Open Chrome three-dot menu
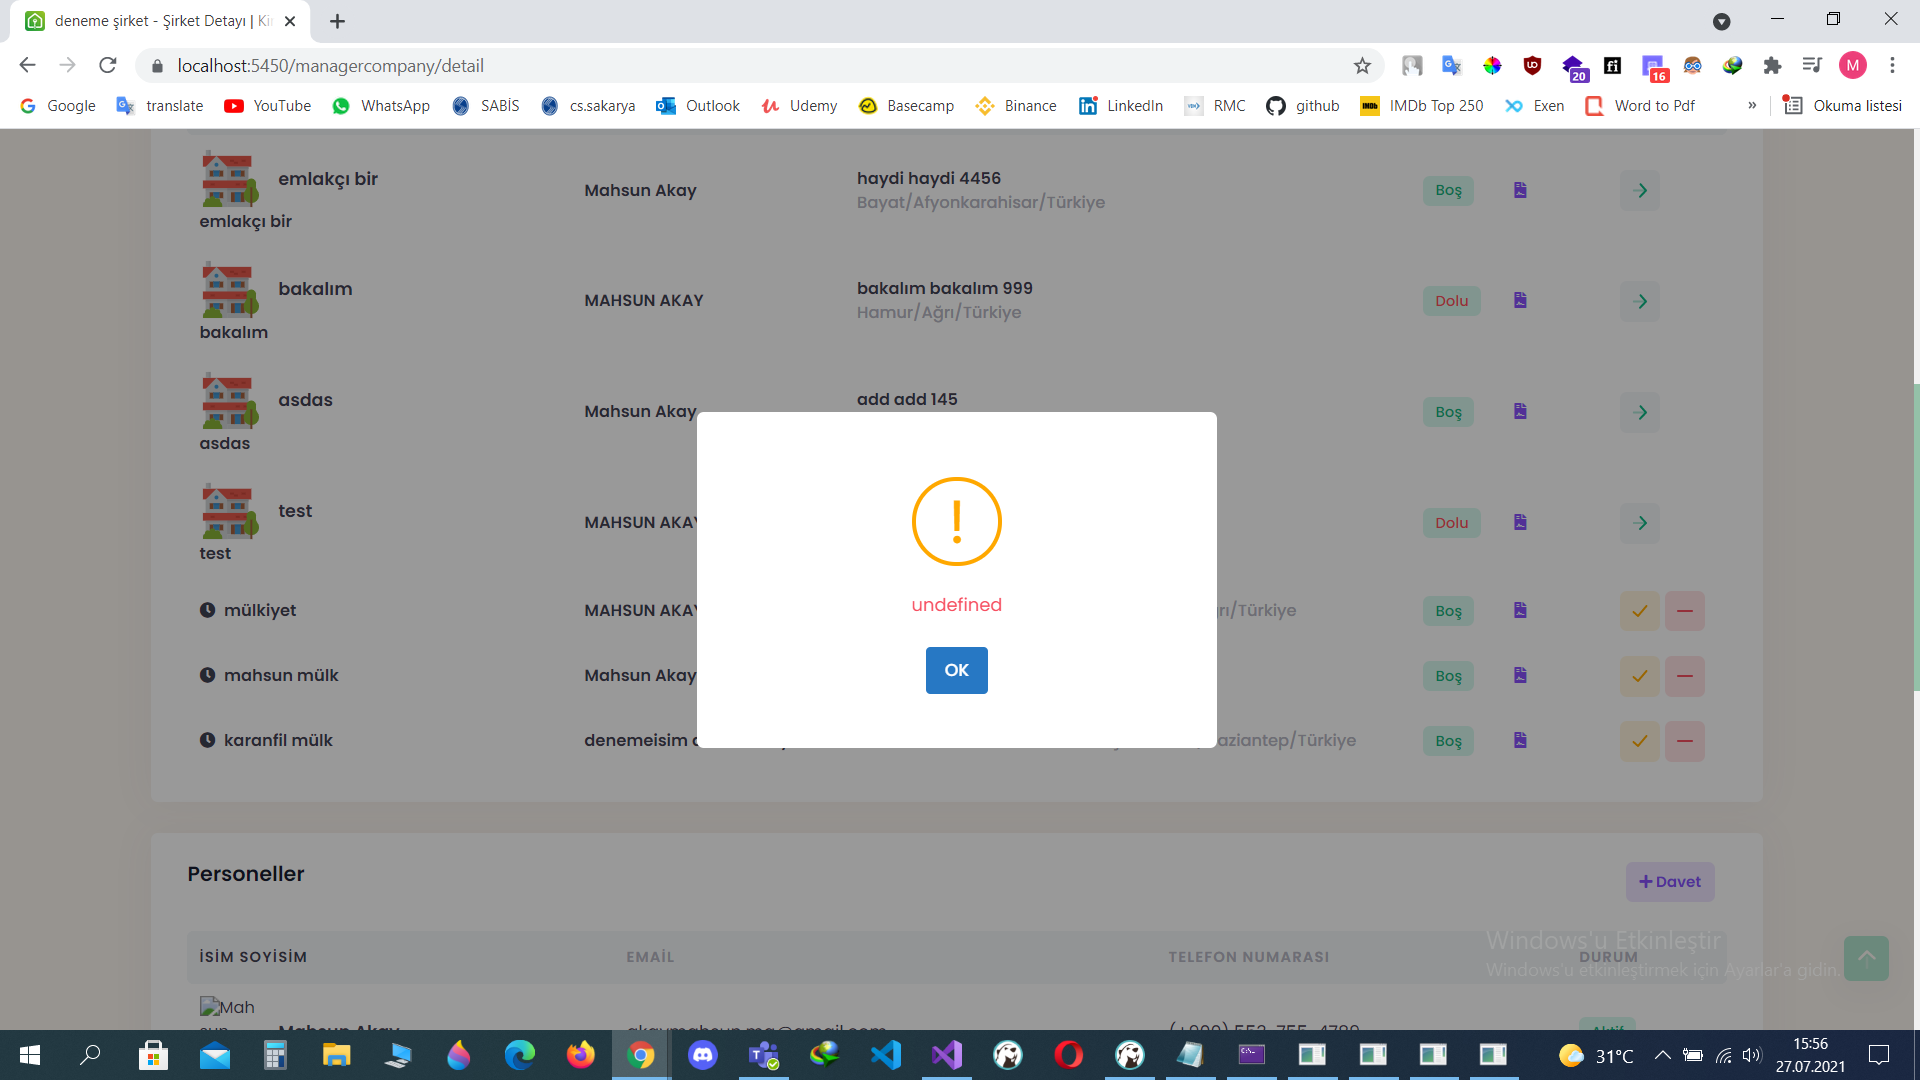This screenshot has height=1080, width=1920. click(1892, 65)
